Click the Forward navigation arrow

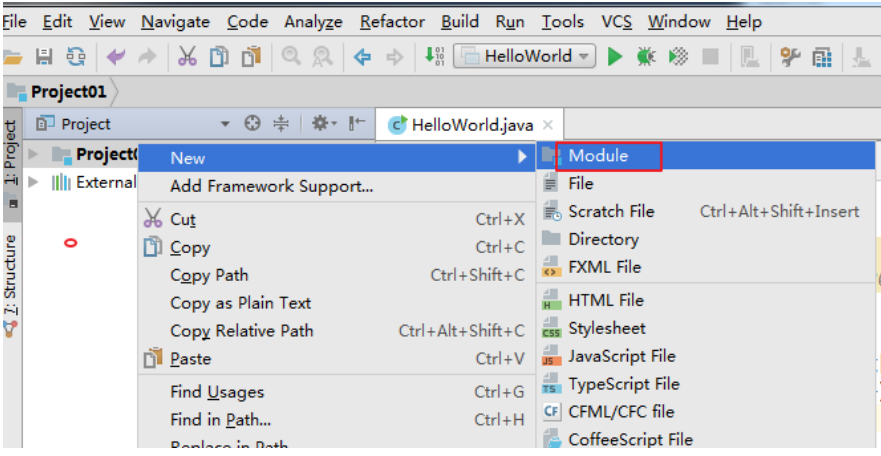coord(394,57)
